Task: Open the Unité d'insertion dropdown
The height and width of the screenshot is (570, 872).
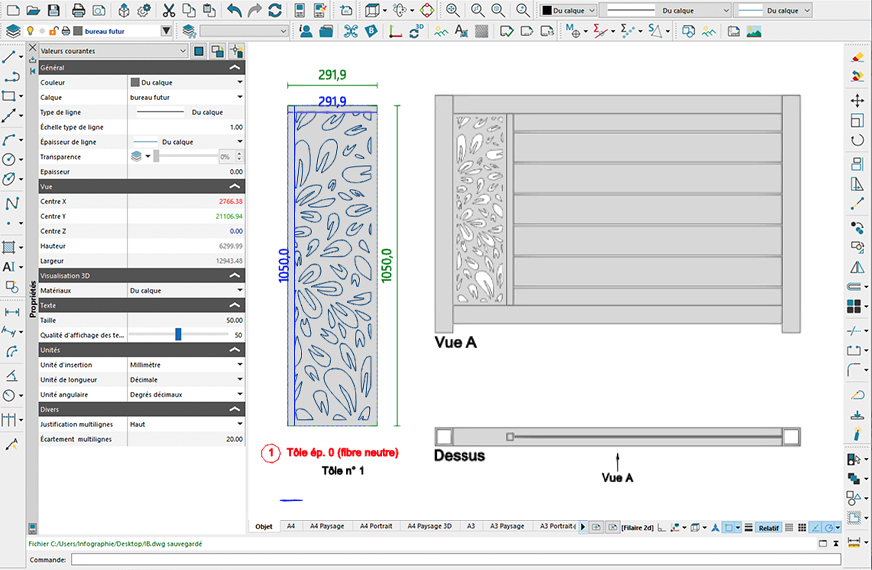Action: (x=240, y=365)
